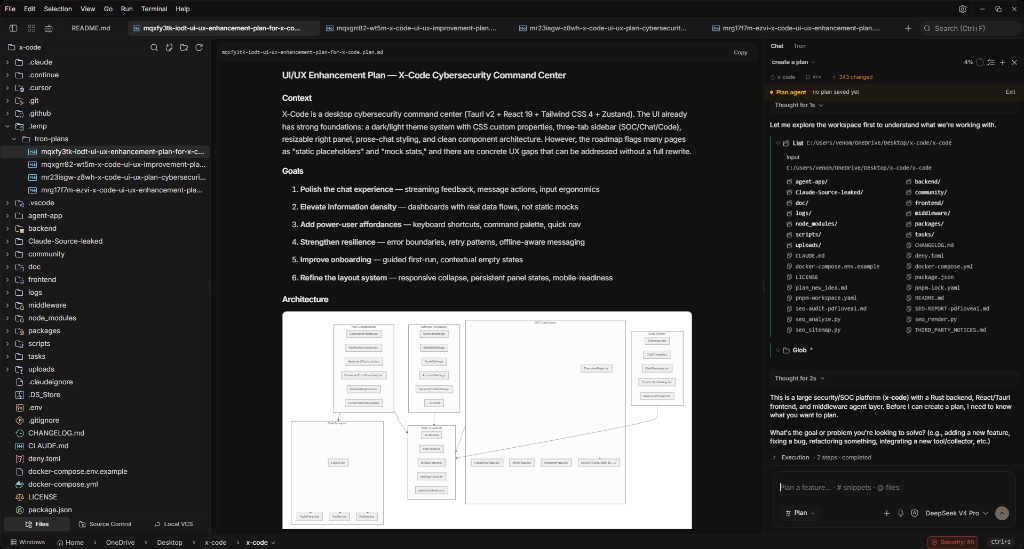Viewport: 1024px width, 549px height.
Task: Start a new chat with plus
Action: pyautogui.click(x=1003, y=62)
